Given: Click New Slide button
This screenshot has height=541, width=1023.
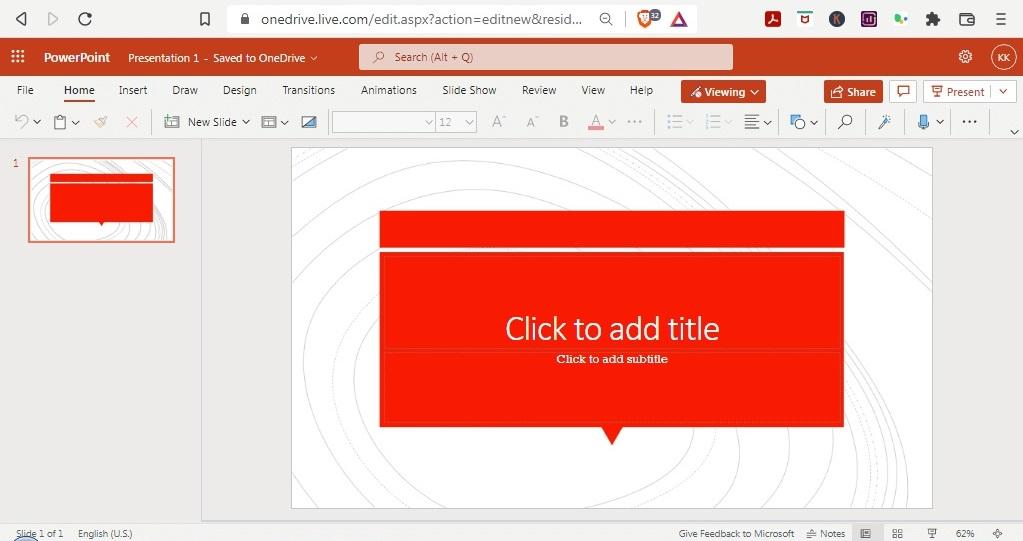Looking at the screenshot, I should point(200,121).
